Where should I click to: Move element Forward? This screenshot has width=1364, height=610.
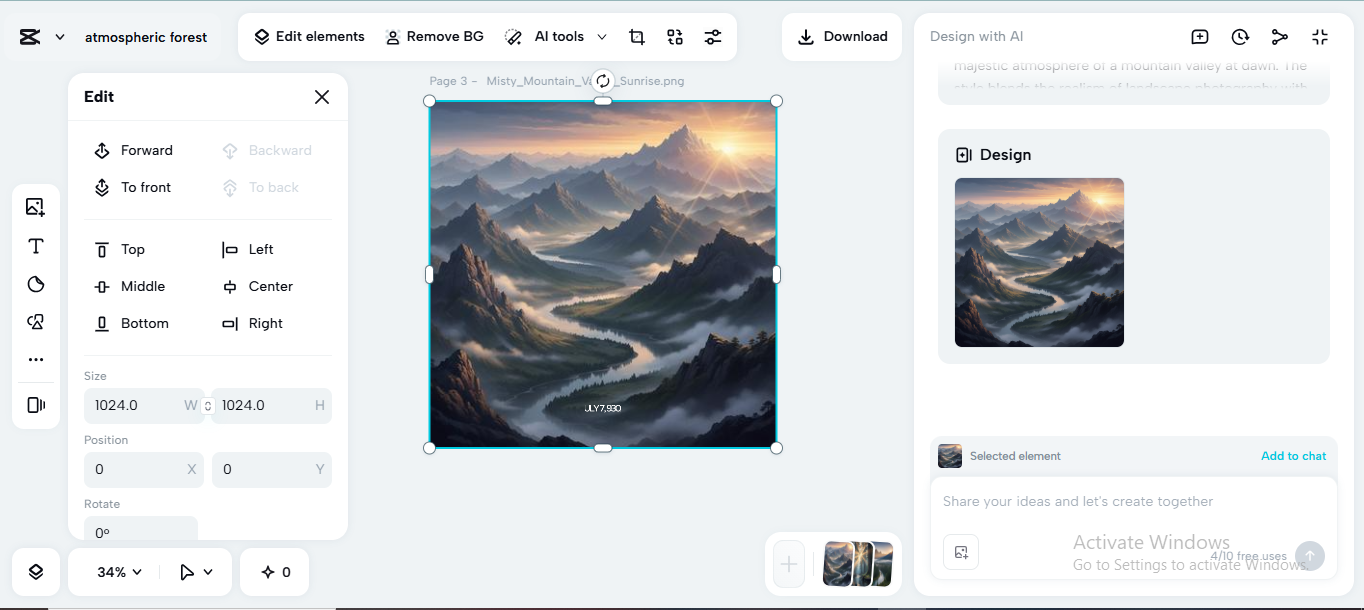pyautogui.click(x=133, y=150)
